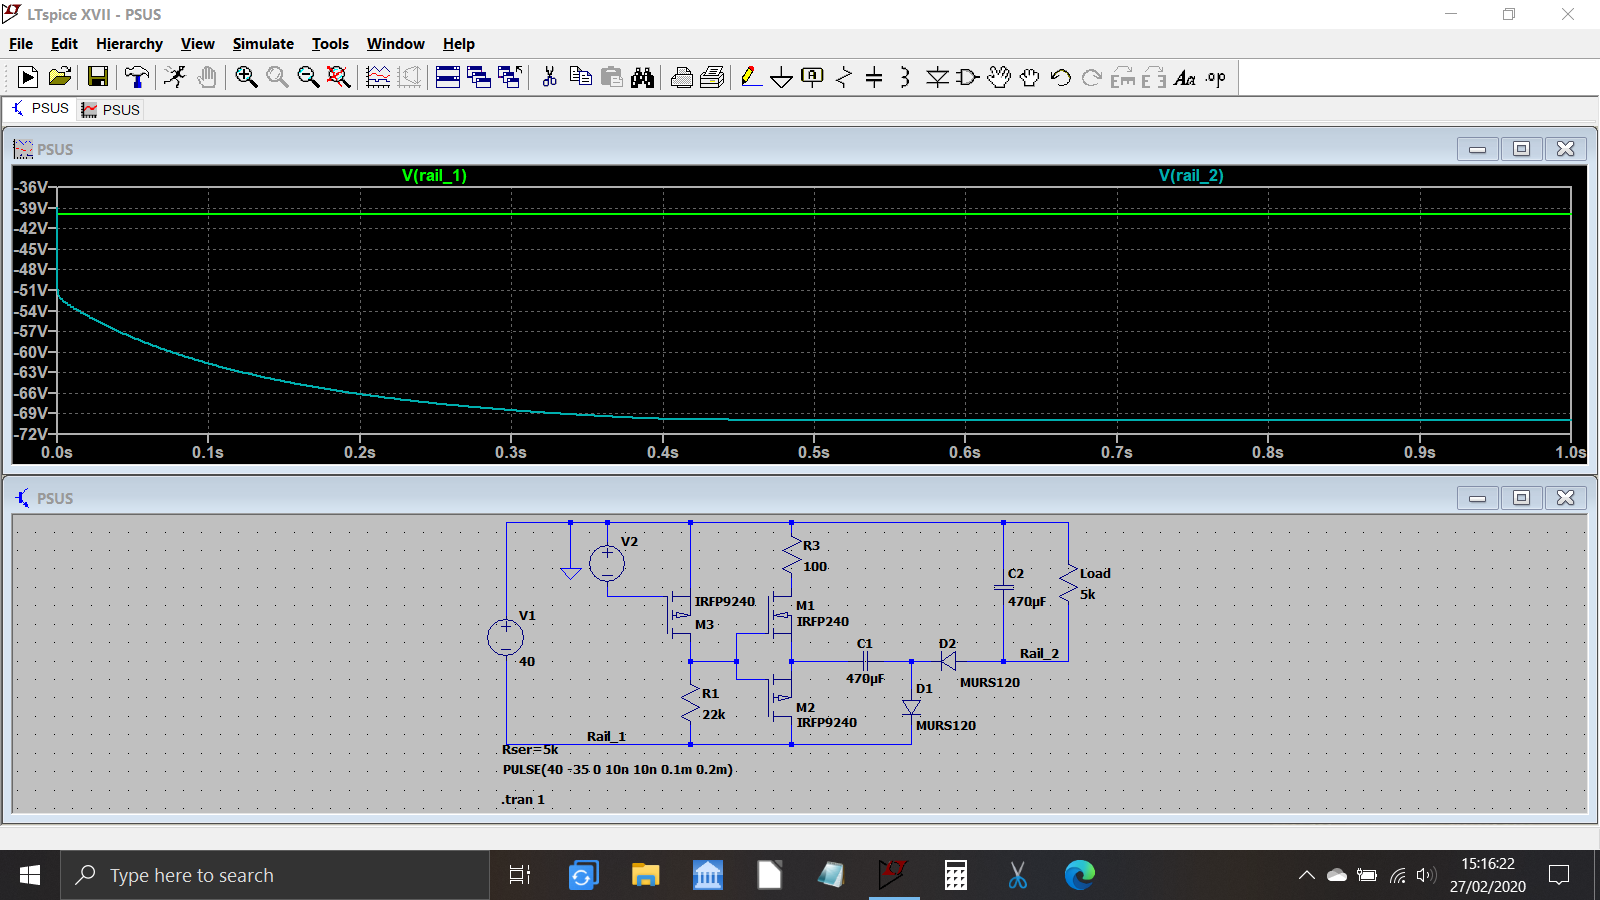The width and height of the screenshot is (1600, 900).
Task: Place a Ground symbol
Action: coord(782,77)
